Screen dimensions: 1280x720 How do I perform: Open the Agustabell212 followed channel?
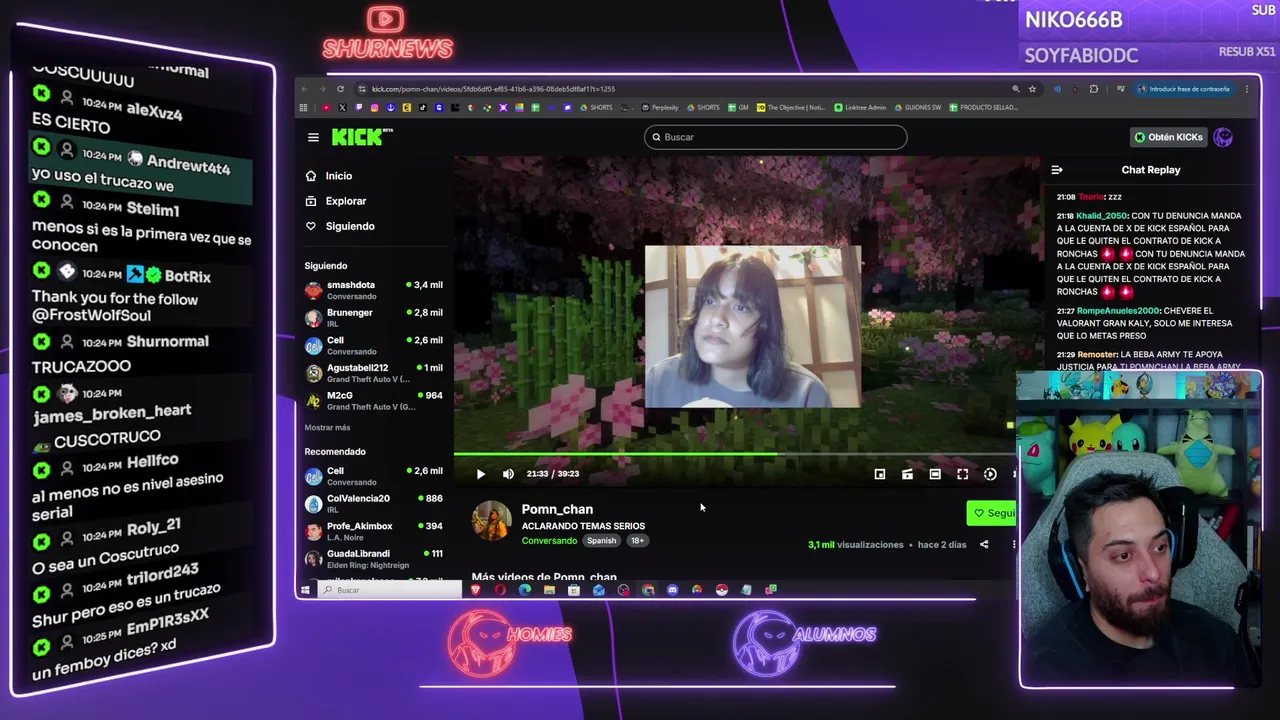(373, 372)
